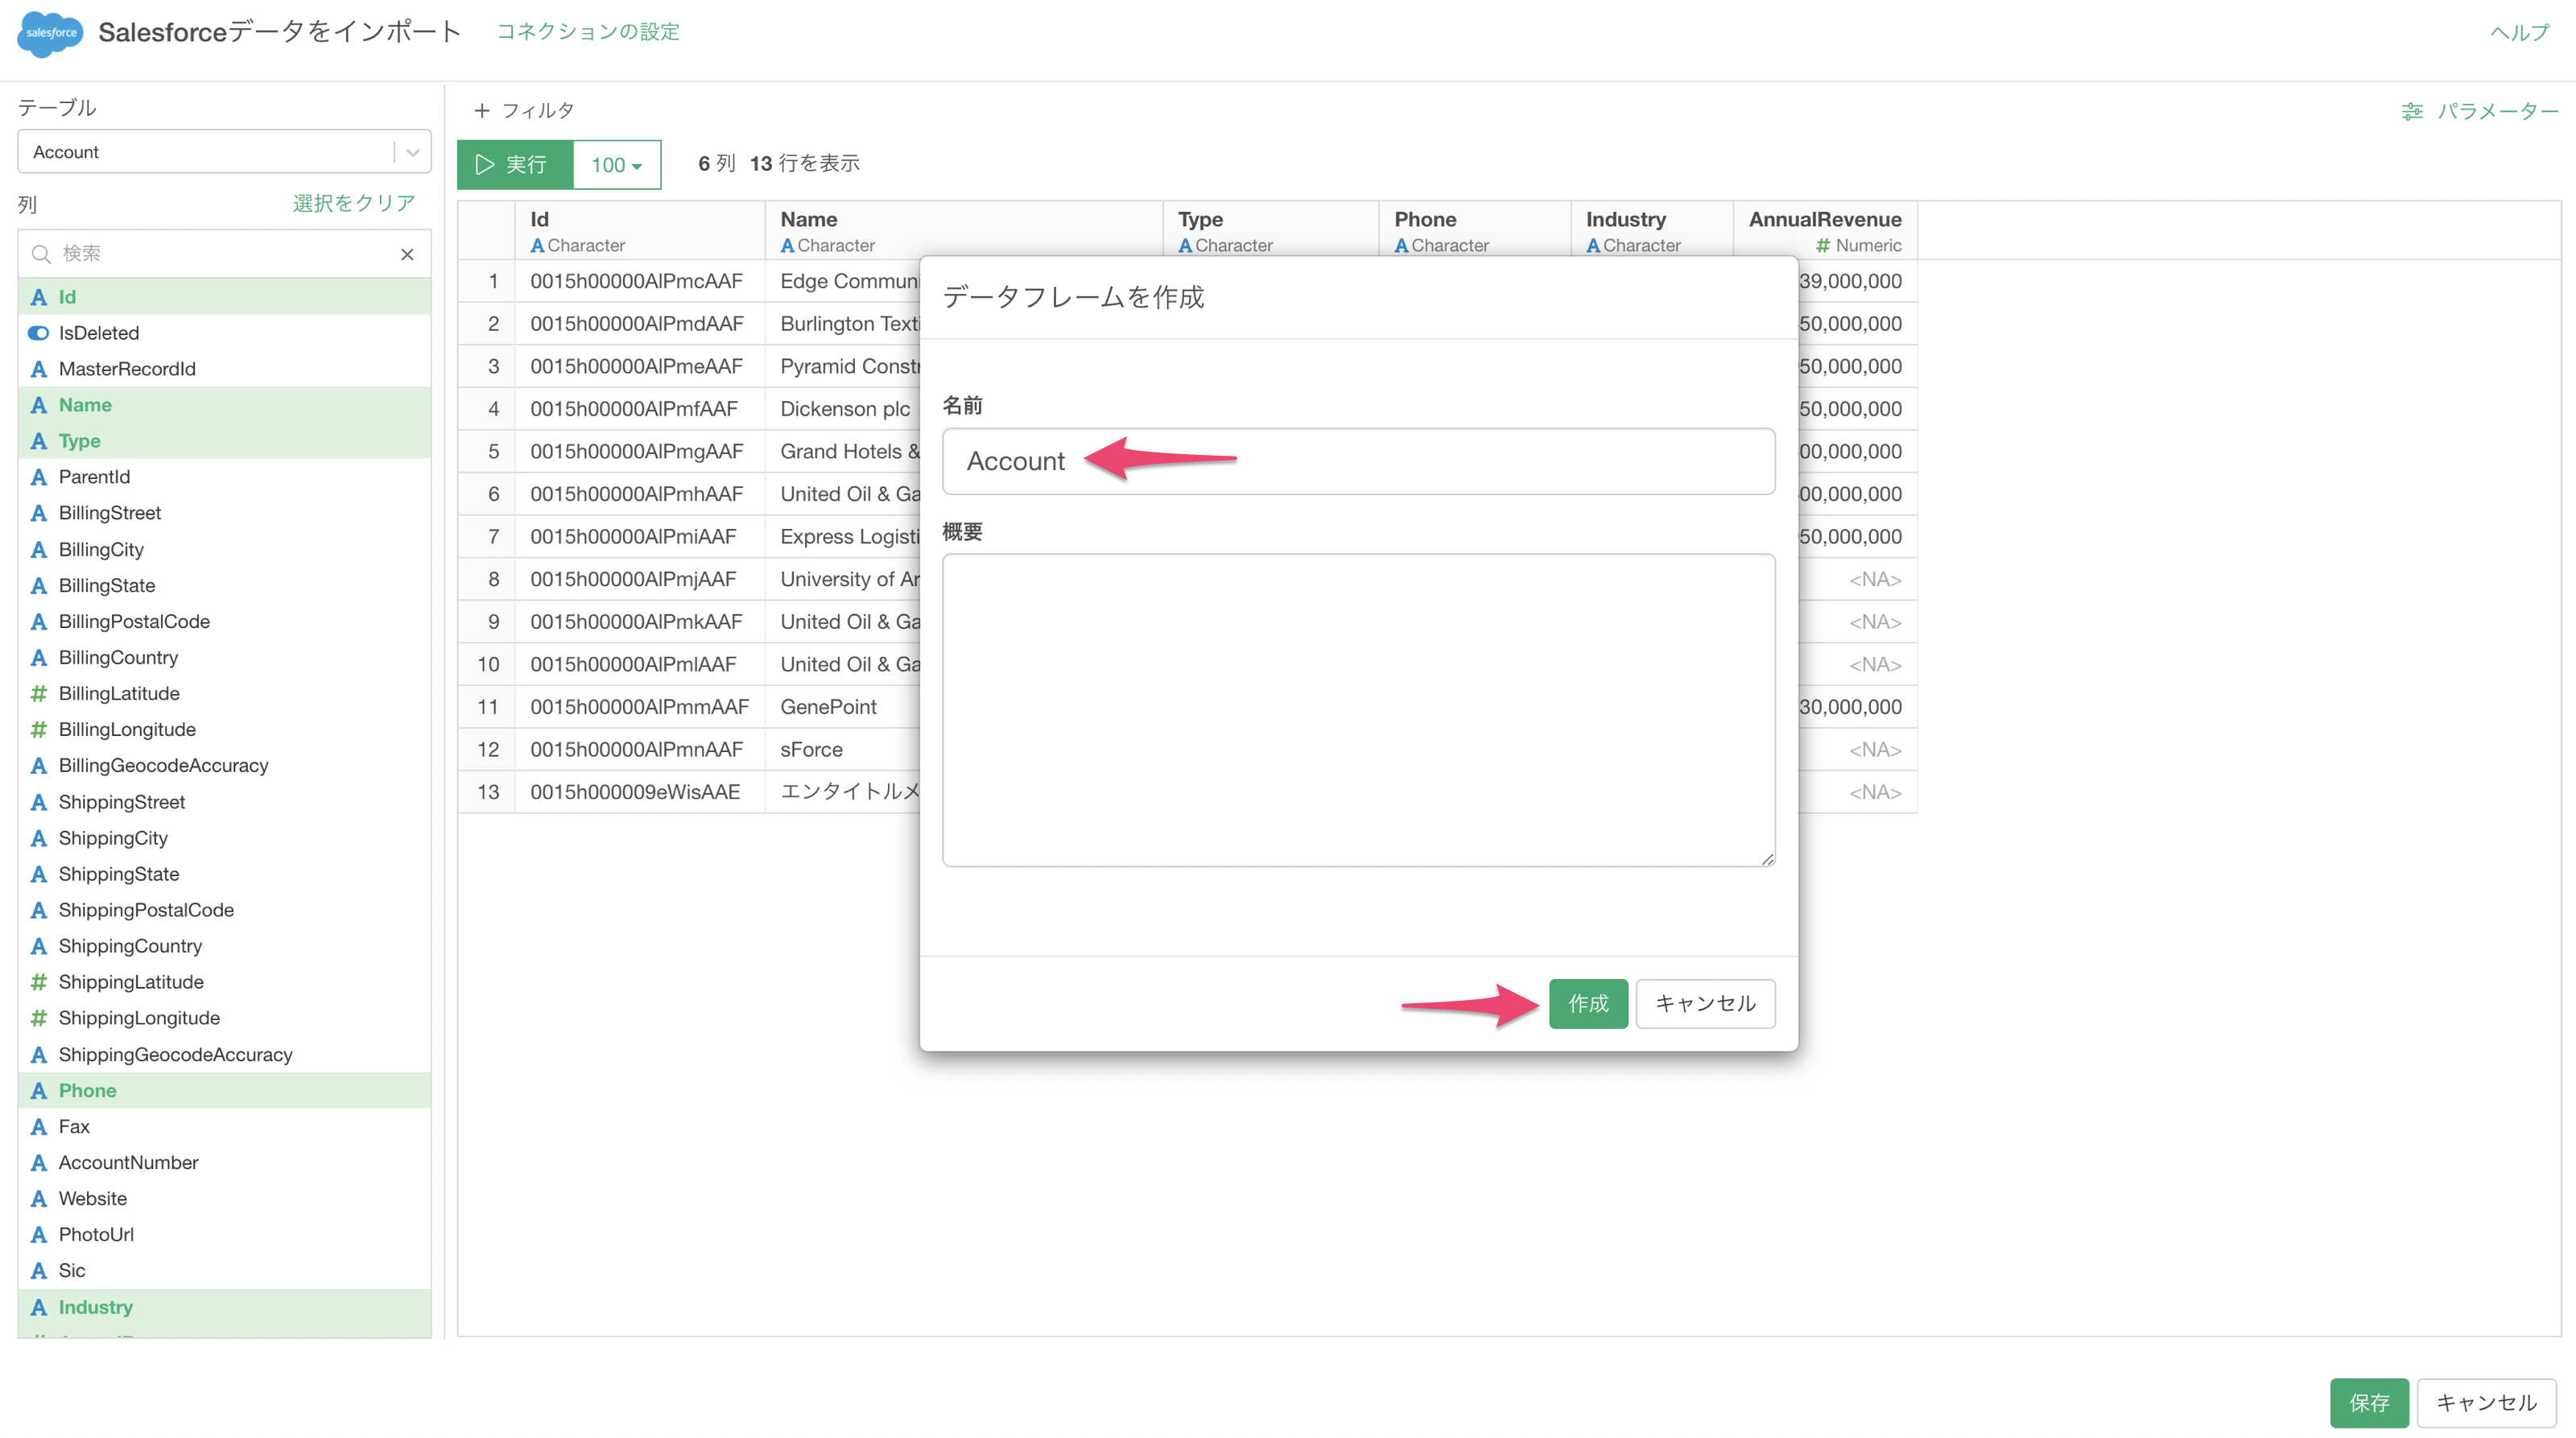Click the Phone column header in table
The width and height of the screenshot is (2576, 1438).
(x=1475, y=231)
